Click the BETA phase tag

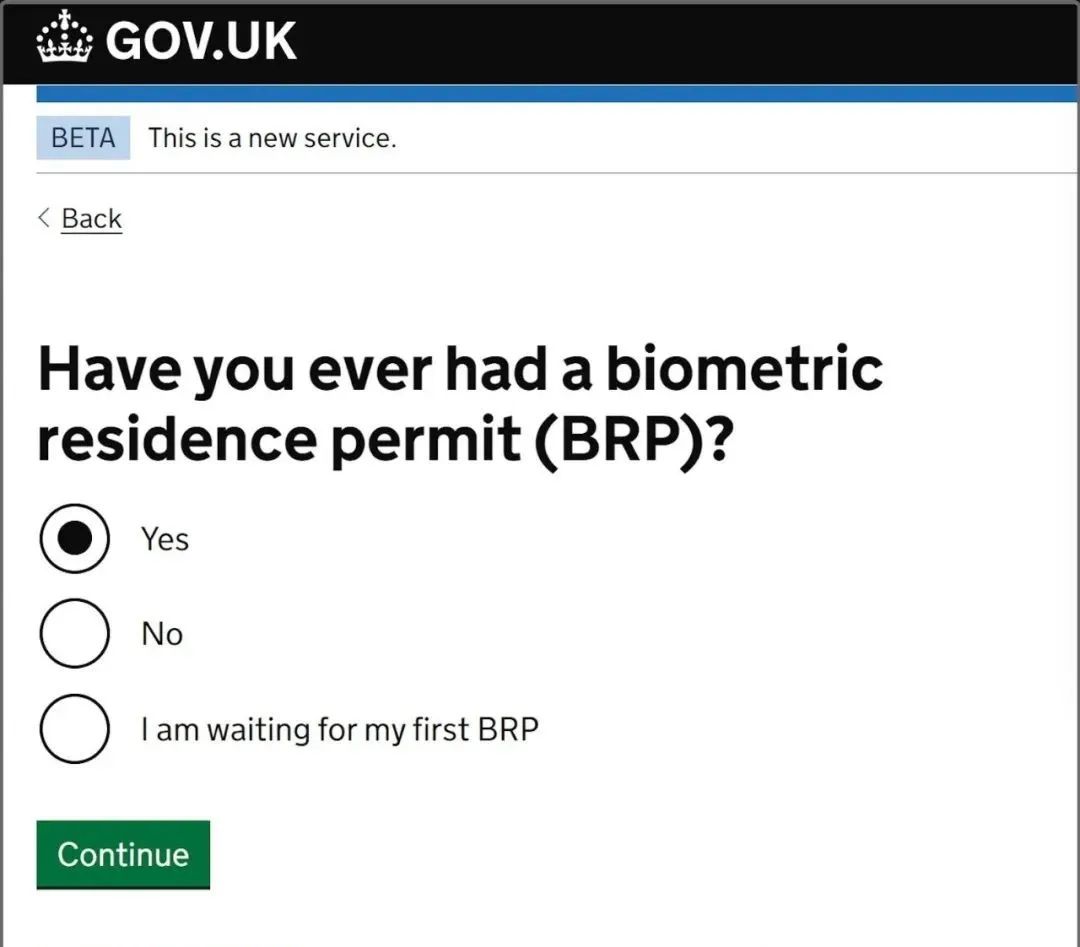(83, 138)
